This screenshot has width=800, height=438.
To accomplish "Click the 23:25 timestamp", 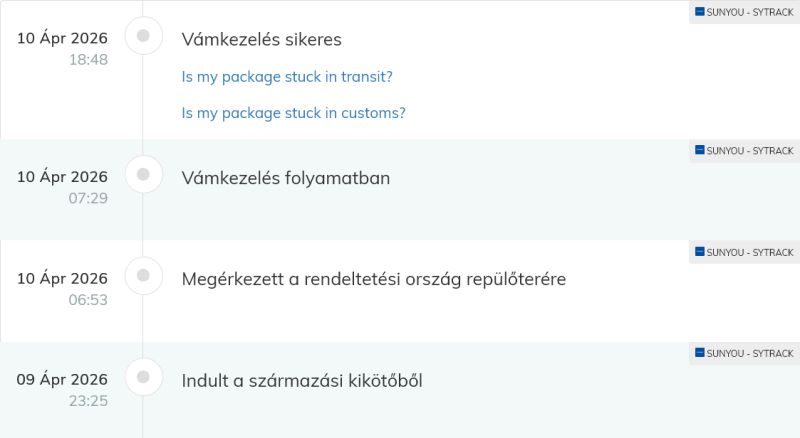I will point(88,401).
